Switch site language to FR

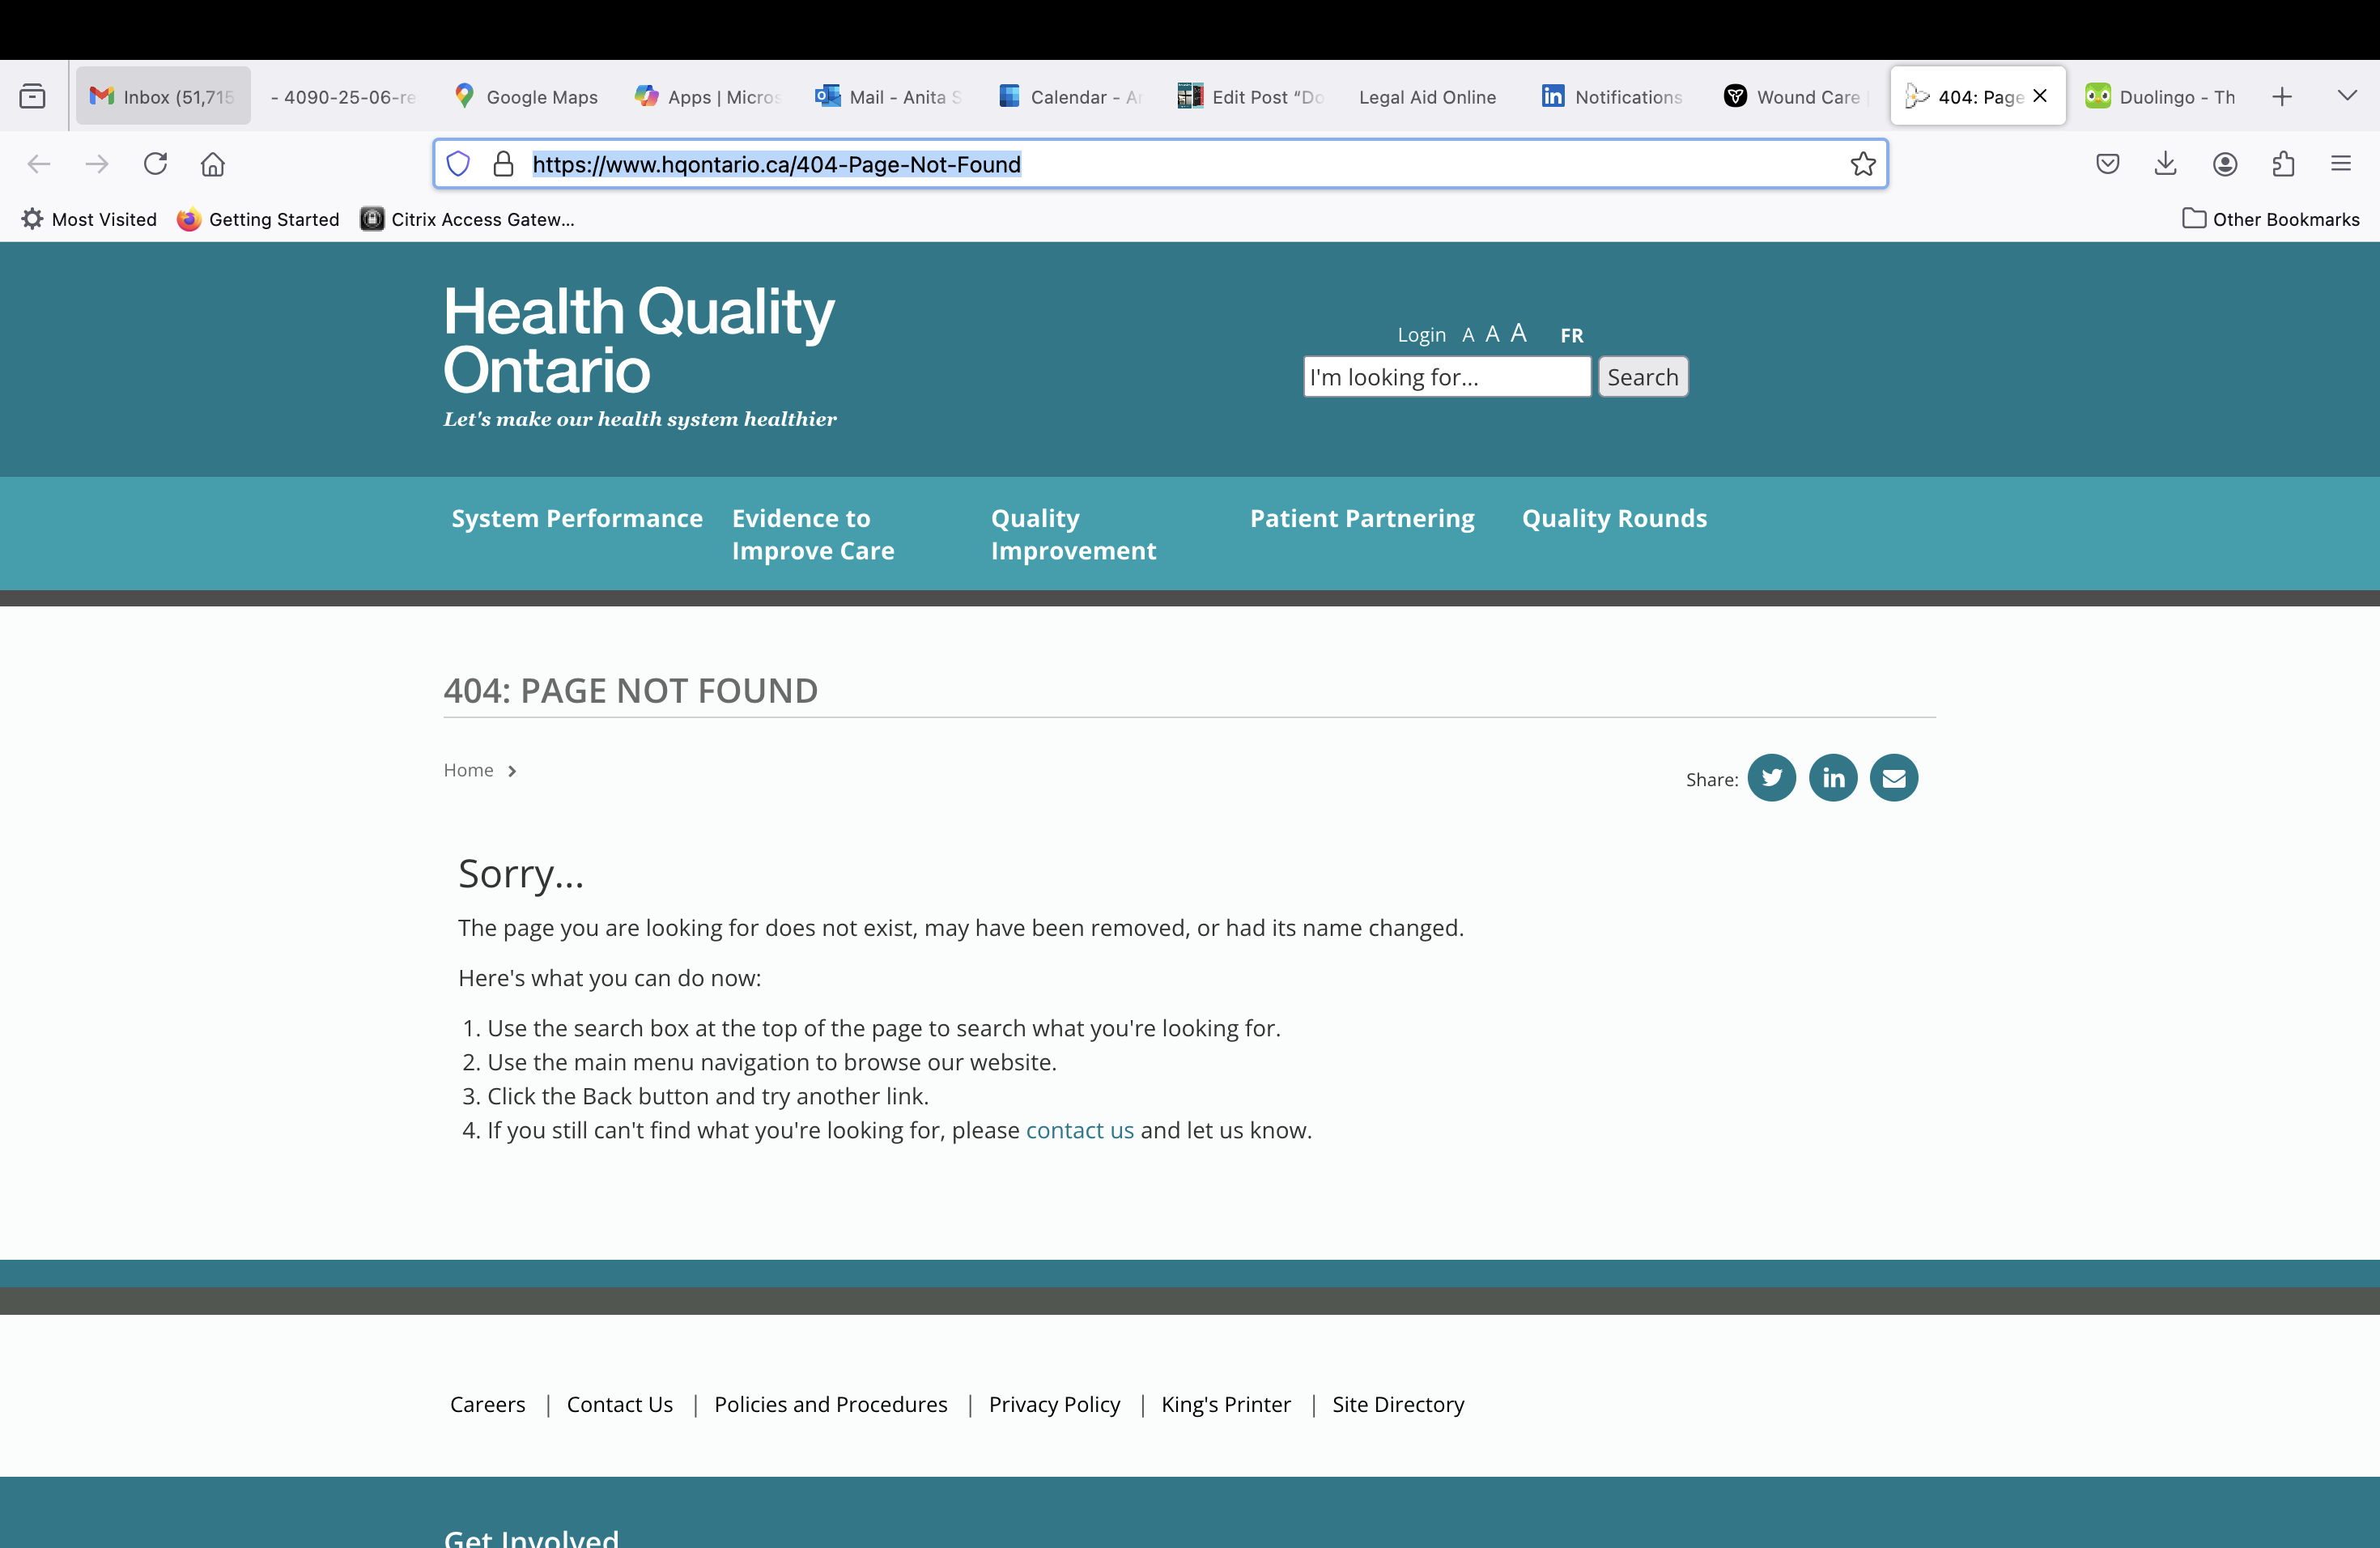[1572, 335]
